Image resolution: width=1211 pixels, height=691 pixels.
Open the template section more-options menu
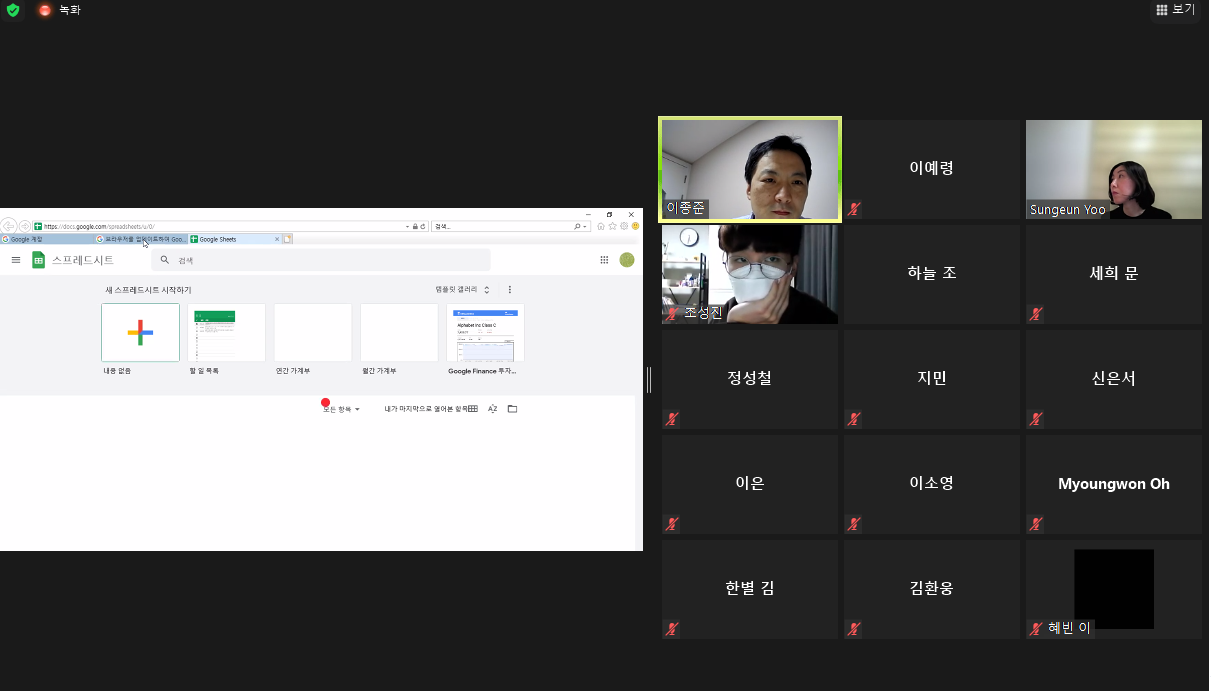coord(510,290)
